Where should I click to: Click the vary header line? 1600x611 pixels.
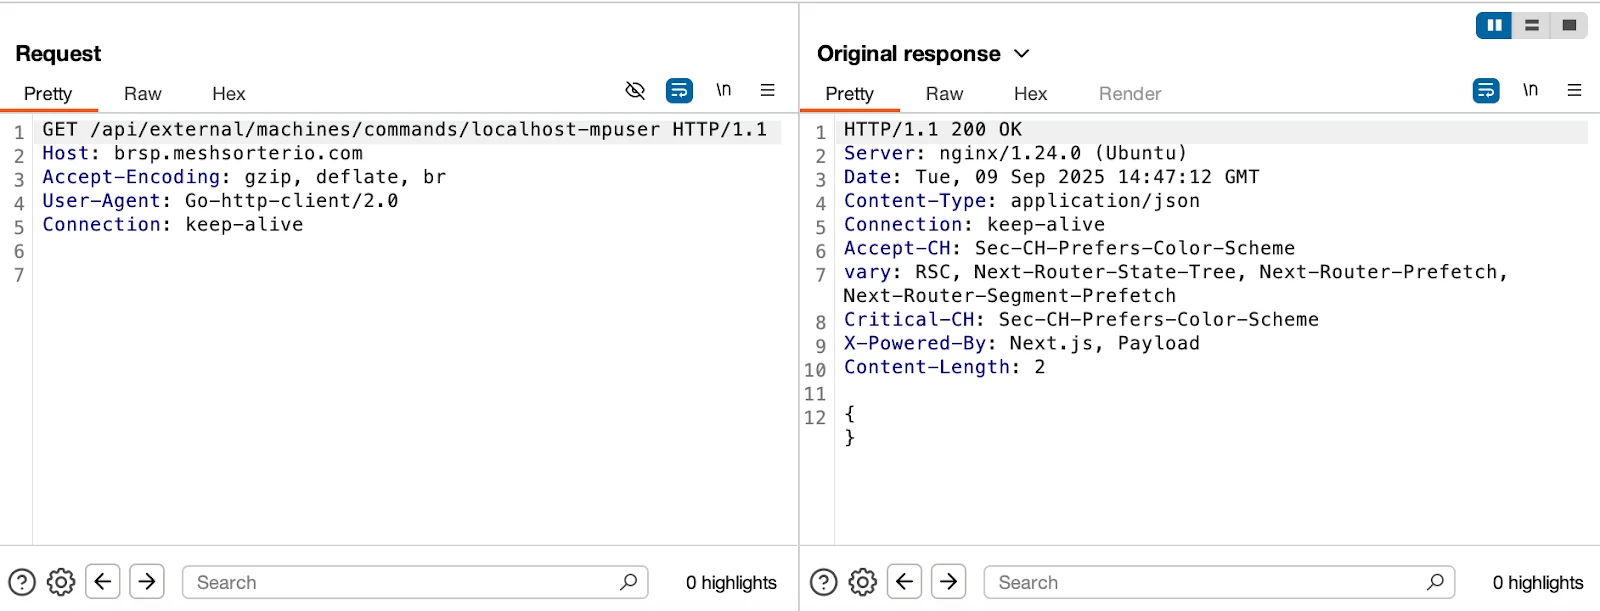1175,284
